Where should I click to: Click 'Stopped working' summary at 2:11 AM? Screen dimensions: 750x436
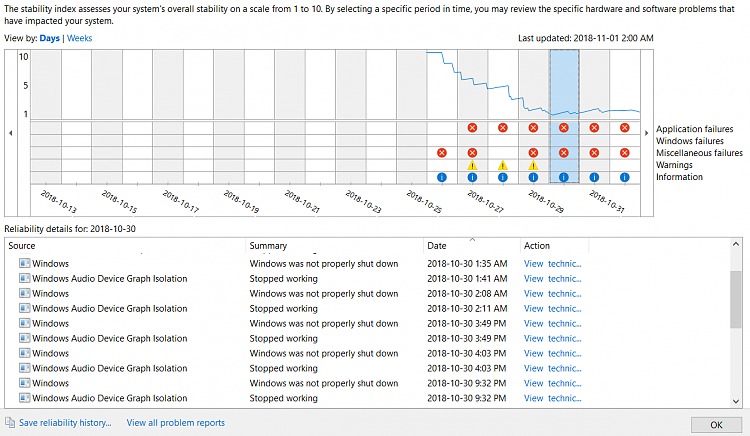coord(283,308)
